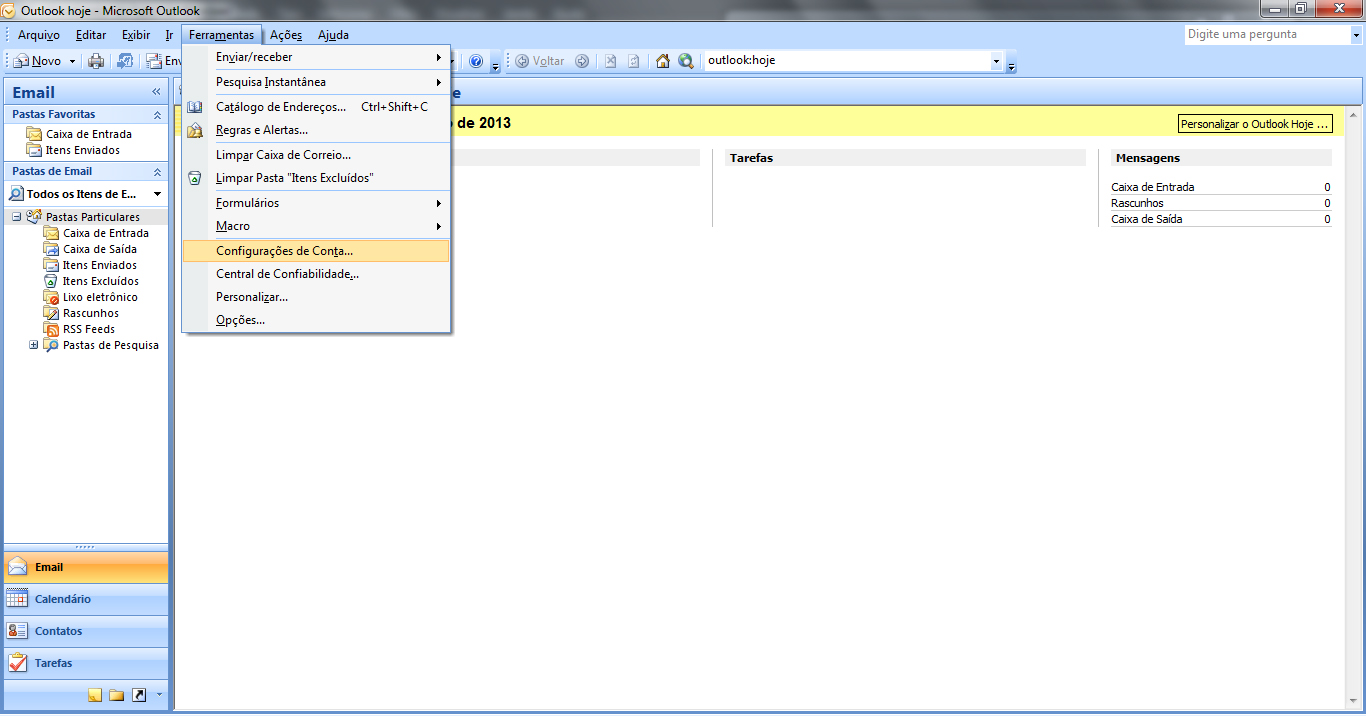The width and height of the screenshot is (1366, 716).
Task: Open Shortcuts via the arrow shortcut icon
Action: (139, 695)
